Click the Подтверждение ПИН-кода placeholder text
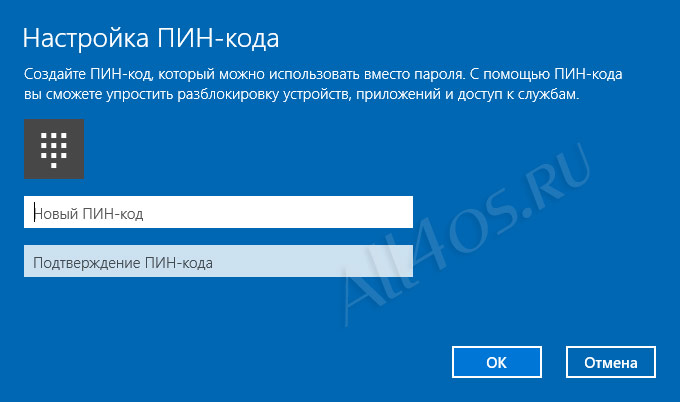The image size is (680, 402). [123, 263]
